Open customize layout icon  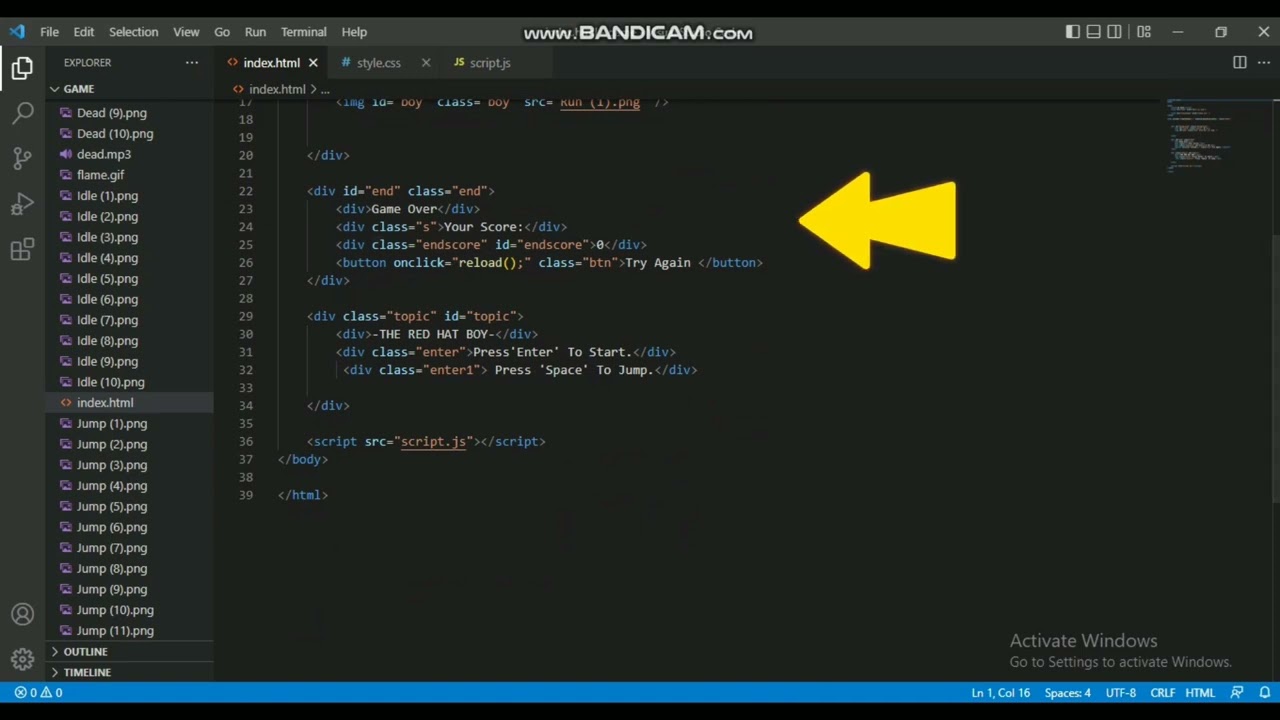(x=1143, y=31)
